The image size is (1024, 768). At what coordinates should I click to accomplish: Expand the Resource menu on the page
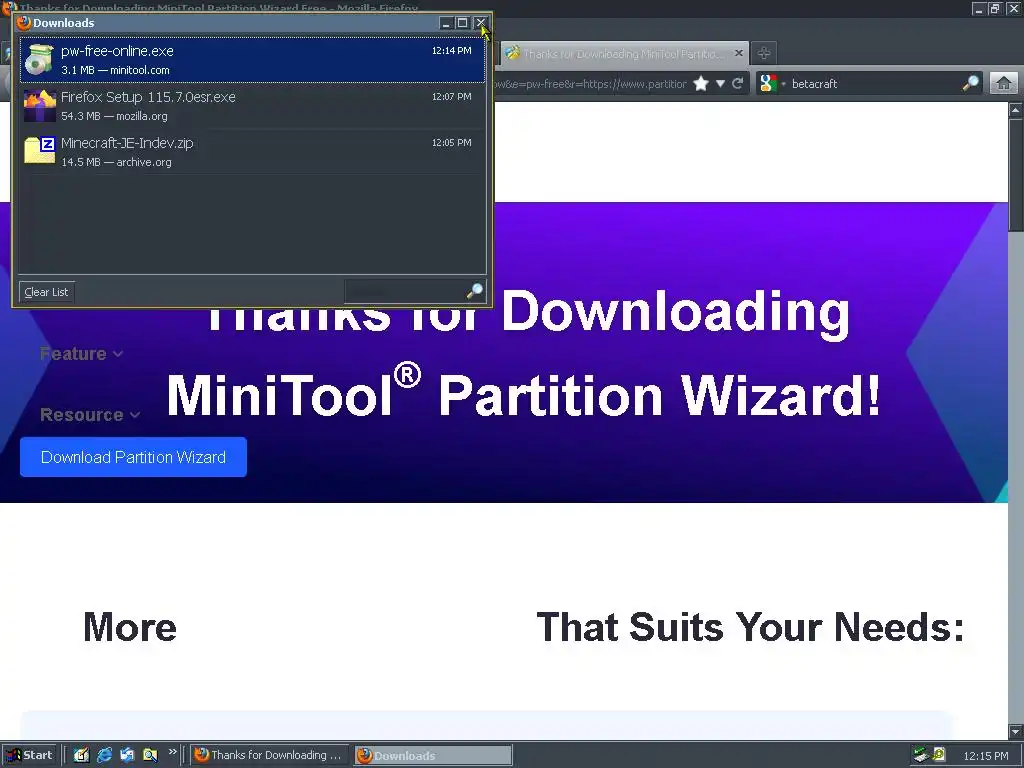tap(90, 415)
